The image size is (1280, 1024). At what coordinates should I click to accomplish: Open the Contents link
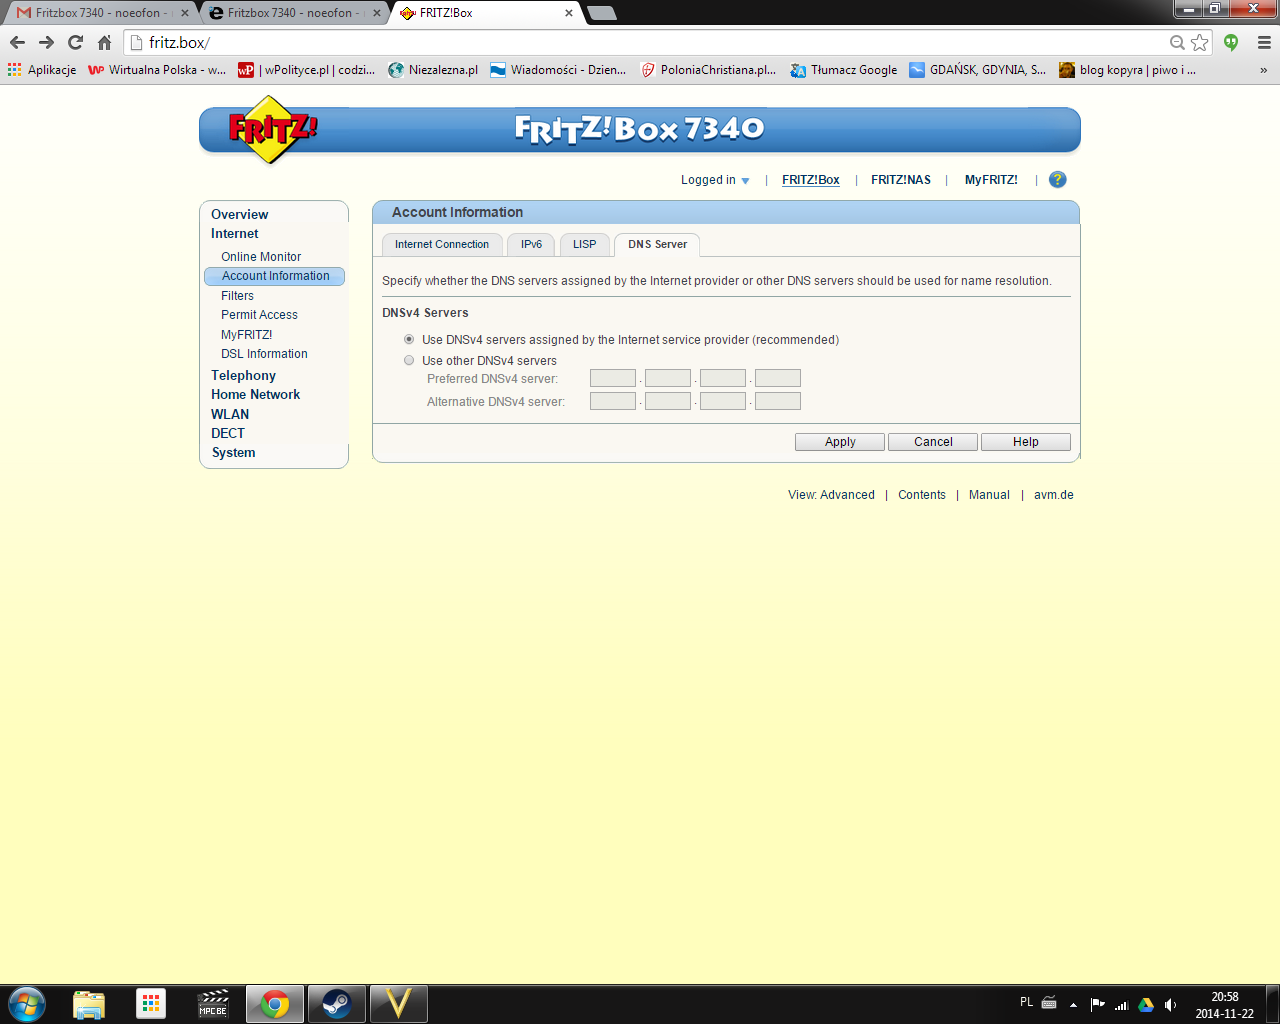[922, 495]
